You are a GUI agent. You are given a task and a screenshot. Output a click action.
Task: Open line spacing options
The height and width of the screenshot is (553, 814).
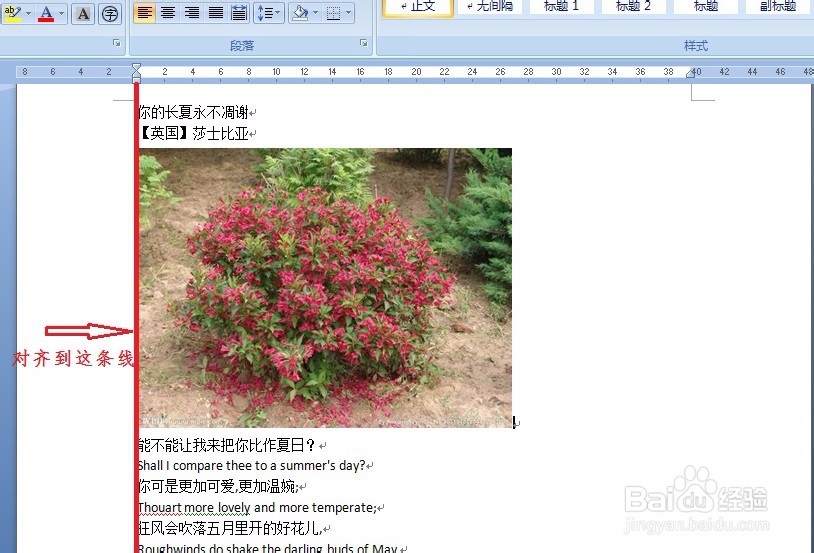(x=268, y=12)
